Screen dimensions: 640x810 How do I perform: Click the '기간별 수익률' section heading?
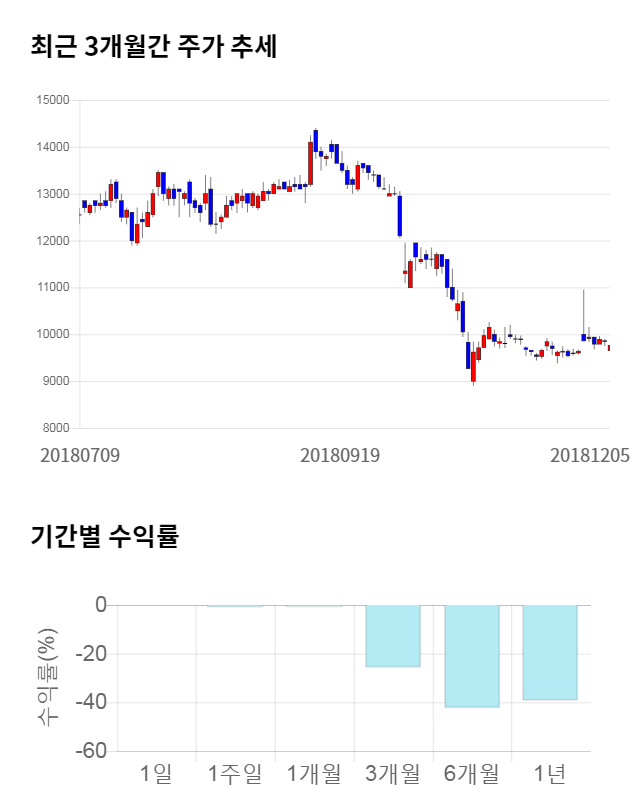[x=104, y=536]
